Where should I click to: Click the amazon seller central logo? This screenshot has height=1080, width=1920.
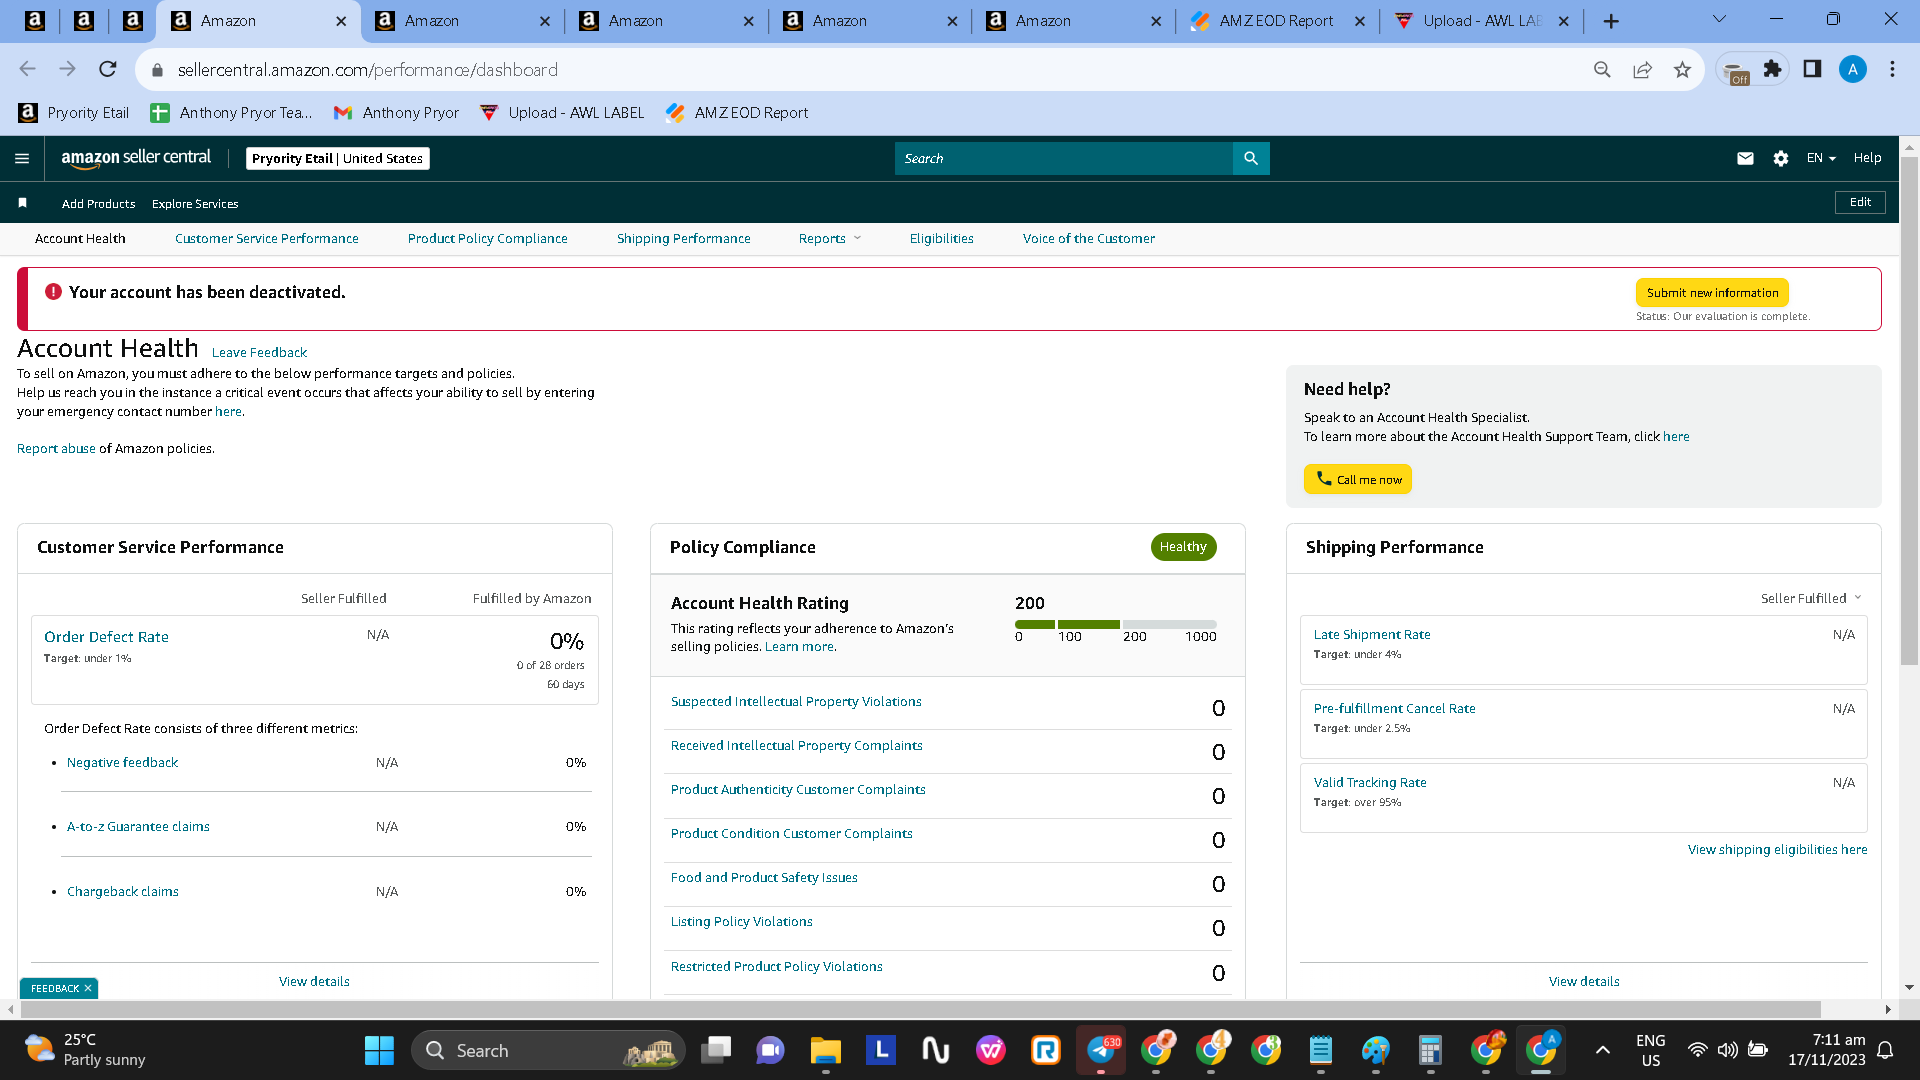pos(136,158)
